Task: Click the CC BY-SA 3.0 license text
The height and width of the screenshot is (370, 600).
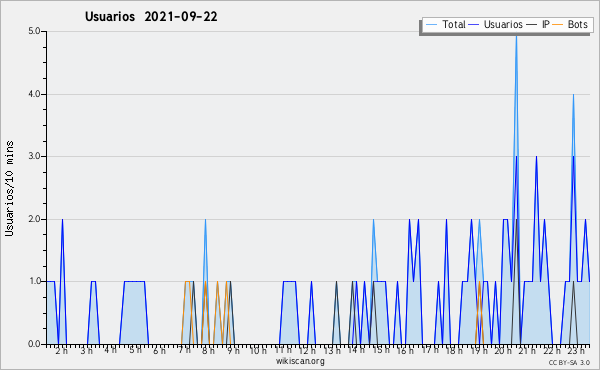Action: (569, 363)
